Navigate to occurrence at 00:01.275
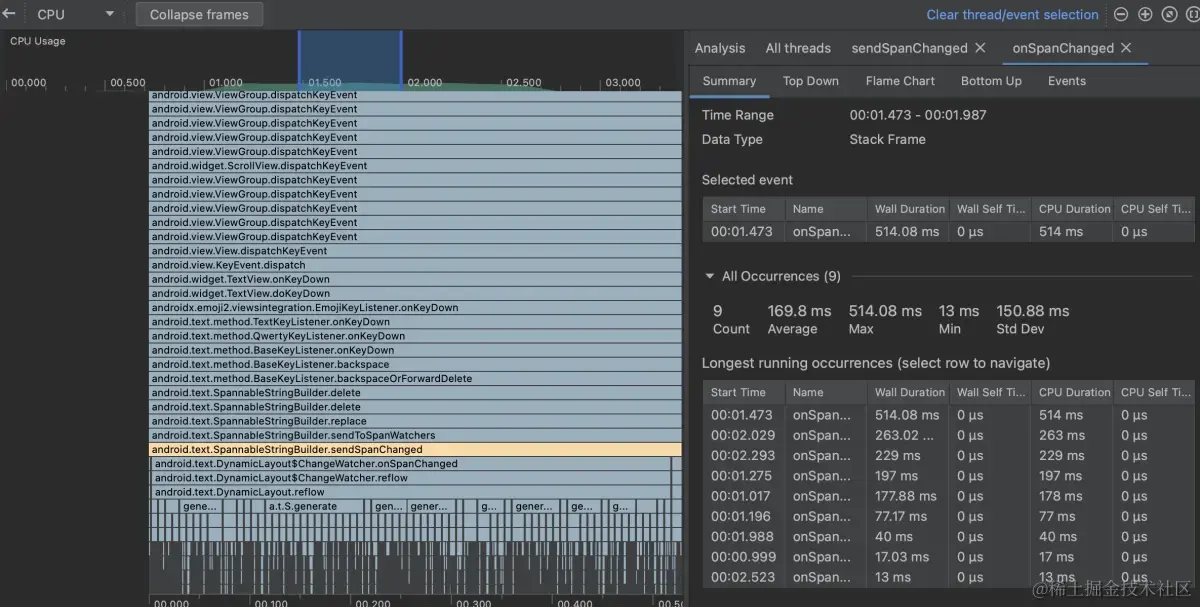Viewport: 1200px width, 607px height. (x=948, y=476)
